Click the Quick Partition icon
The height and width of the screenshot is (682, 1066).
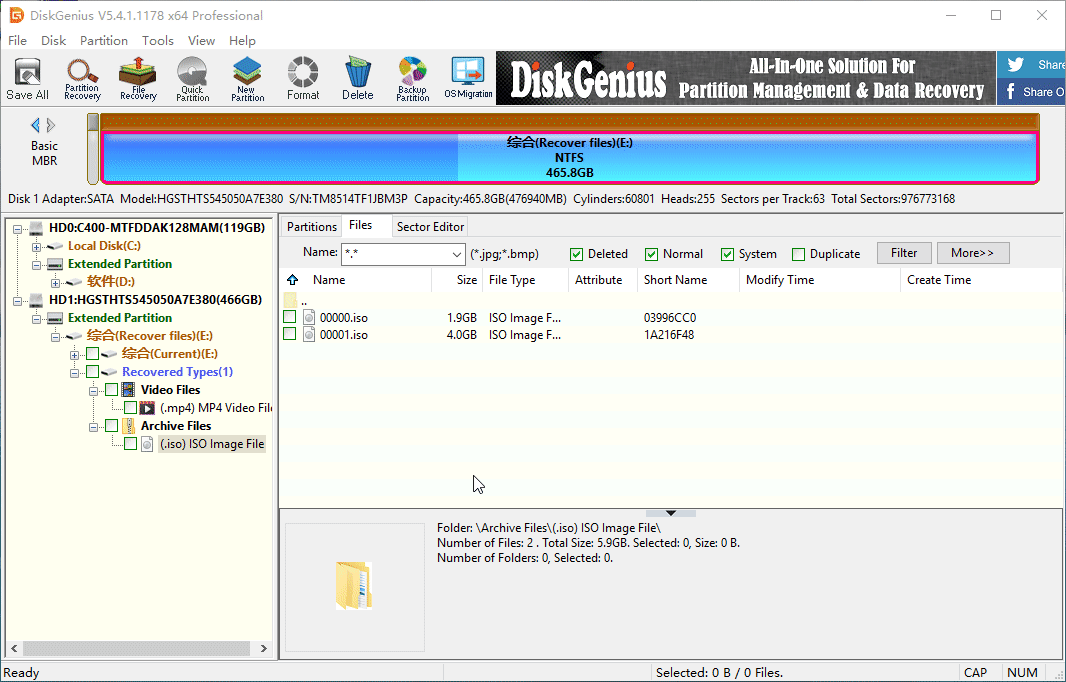pyautogui.click(x=193, y=78)
